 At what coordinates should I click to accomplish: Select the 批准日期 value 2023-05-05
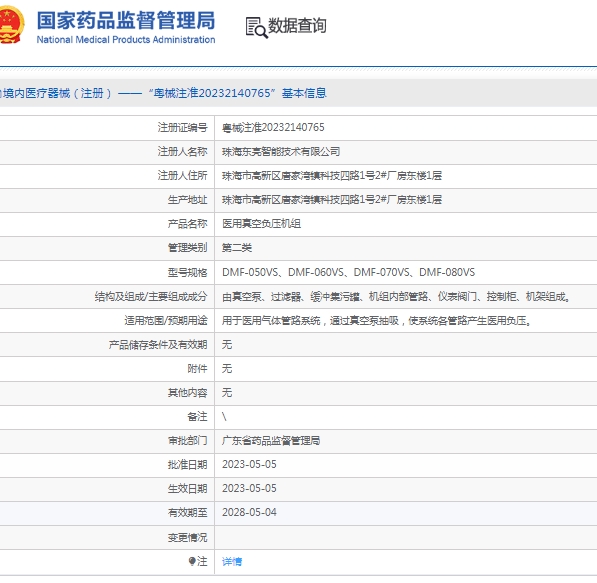[249, 465]
